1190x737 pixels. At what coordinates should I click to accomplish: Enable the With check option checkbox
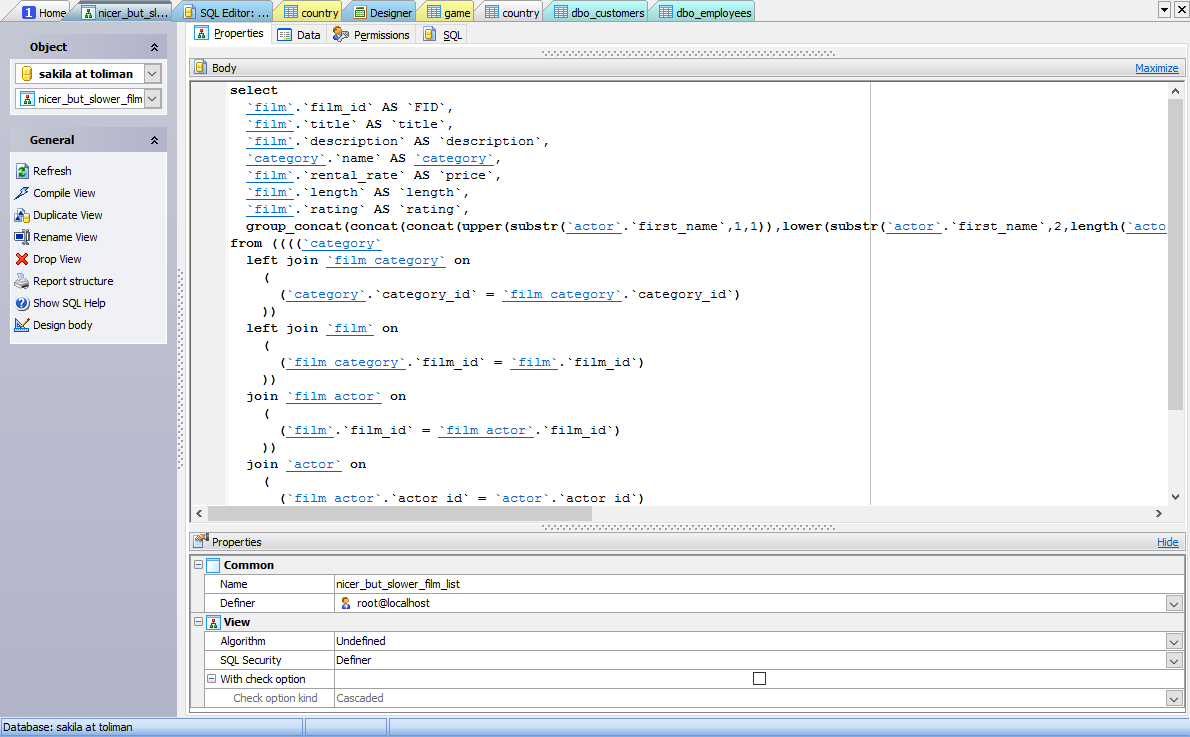(759, 679)
